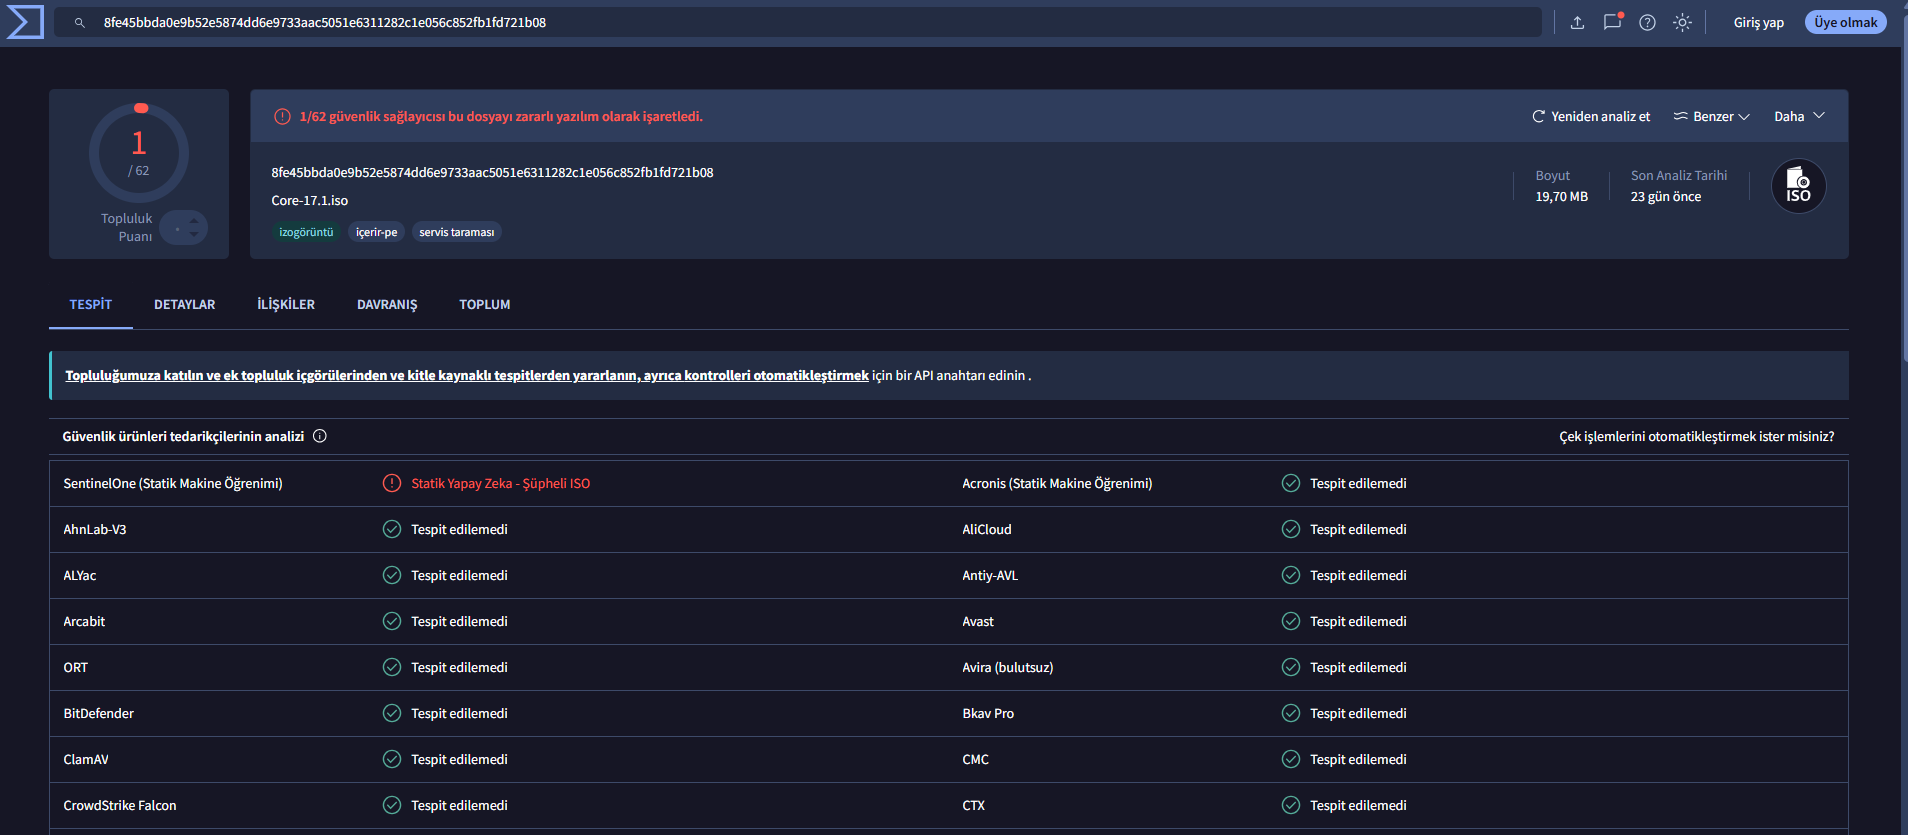
Task: Click the check icon in ClamAV row
Action: pos(392,759)
